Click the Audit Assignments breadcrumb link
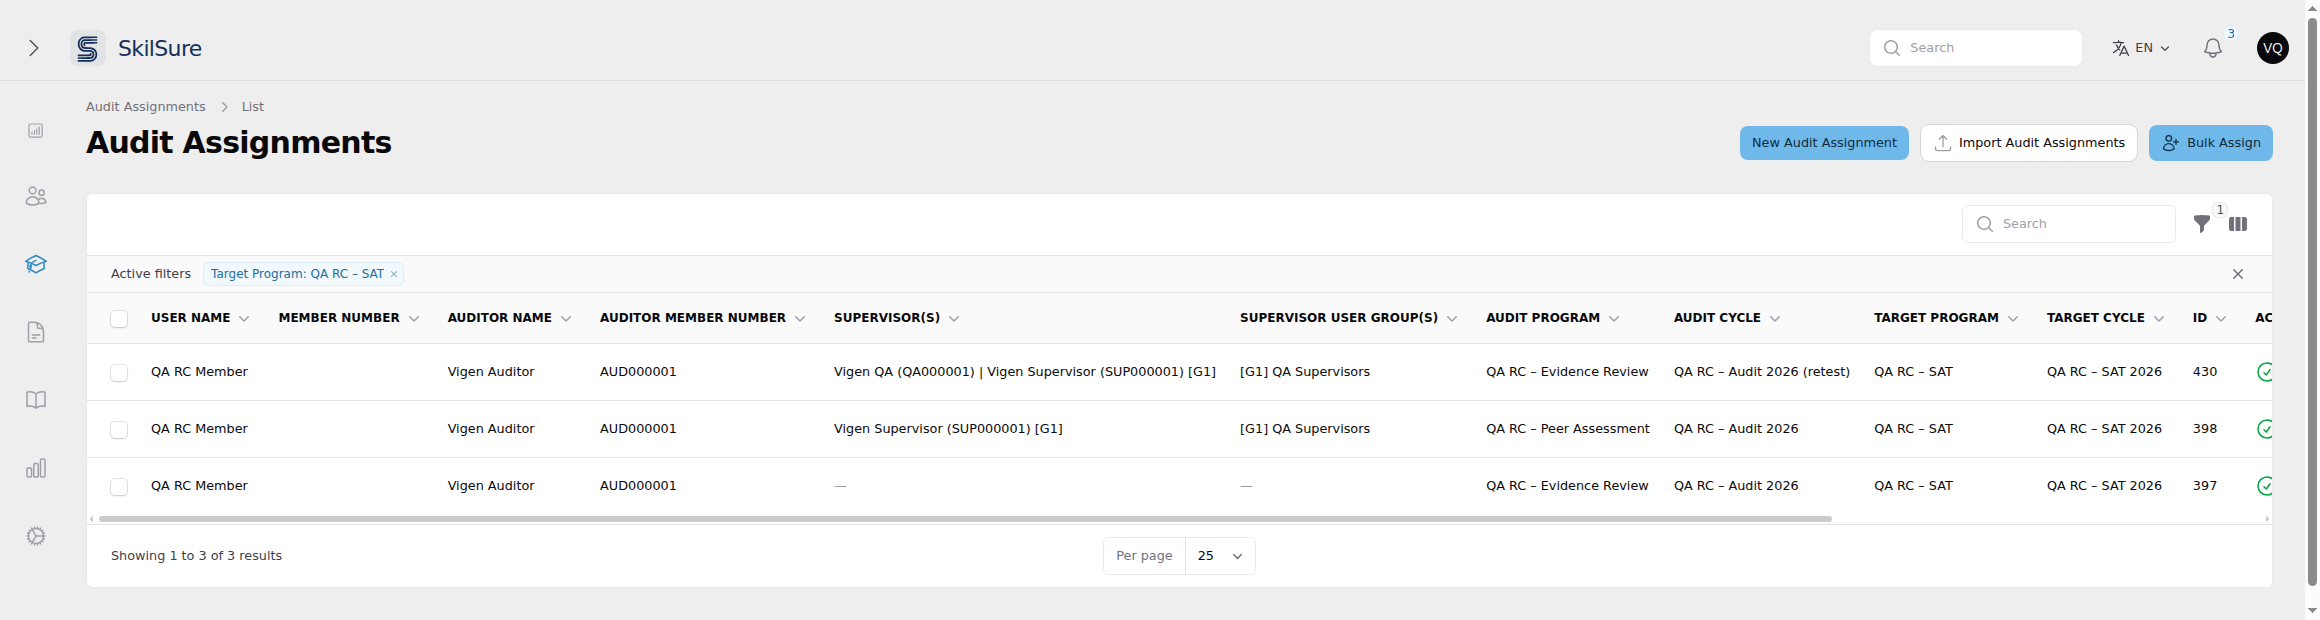Image resolution: width=2320 pixels, height=620 pixels. pyautogui.click(x=146, y=107)
